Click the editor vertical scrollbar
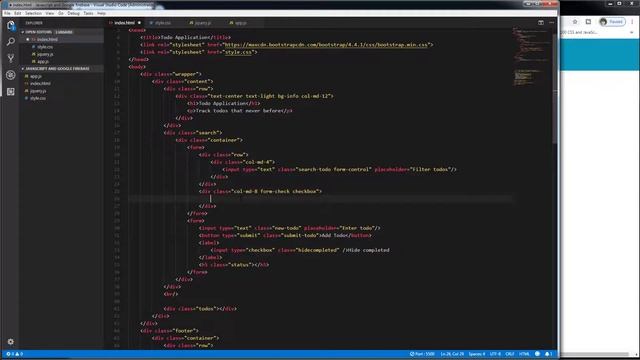The image size is (640, 360). (x=555, y=88)
